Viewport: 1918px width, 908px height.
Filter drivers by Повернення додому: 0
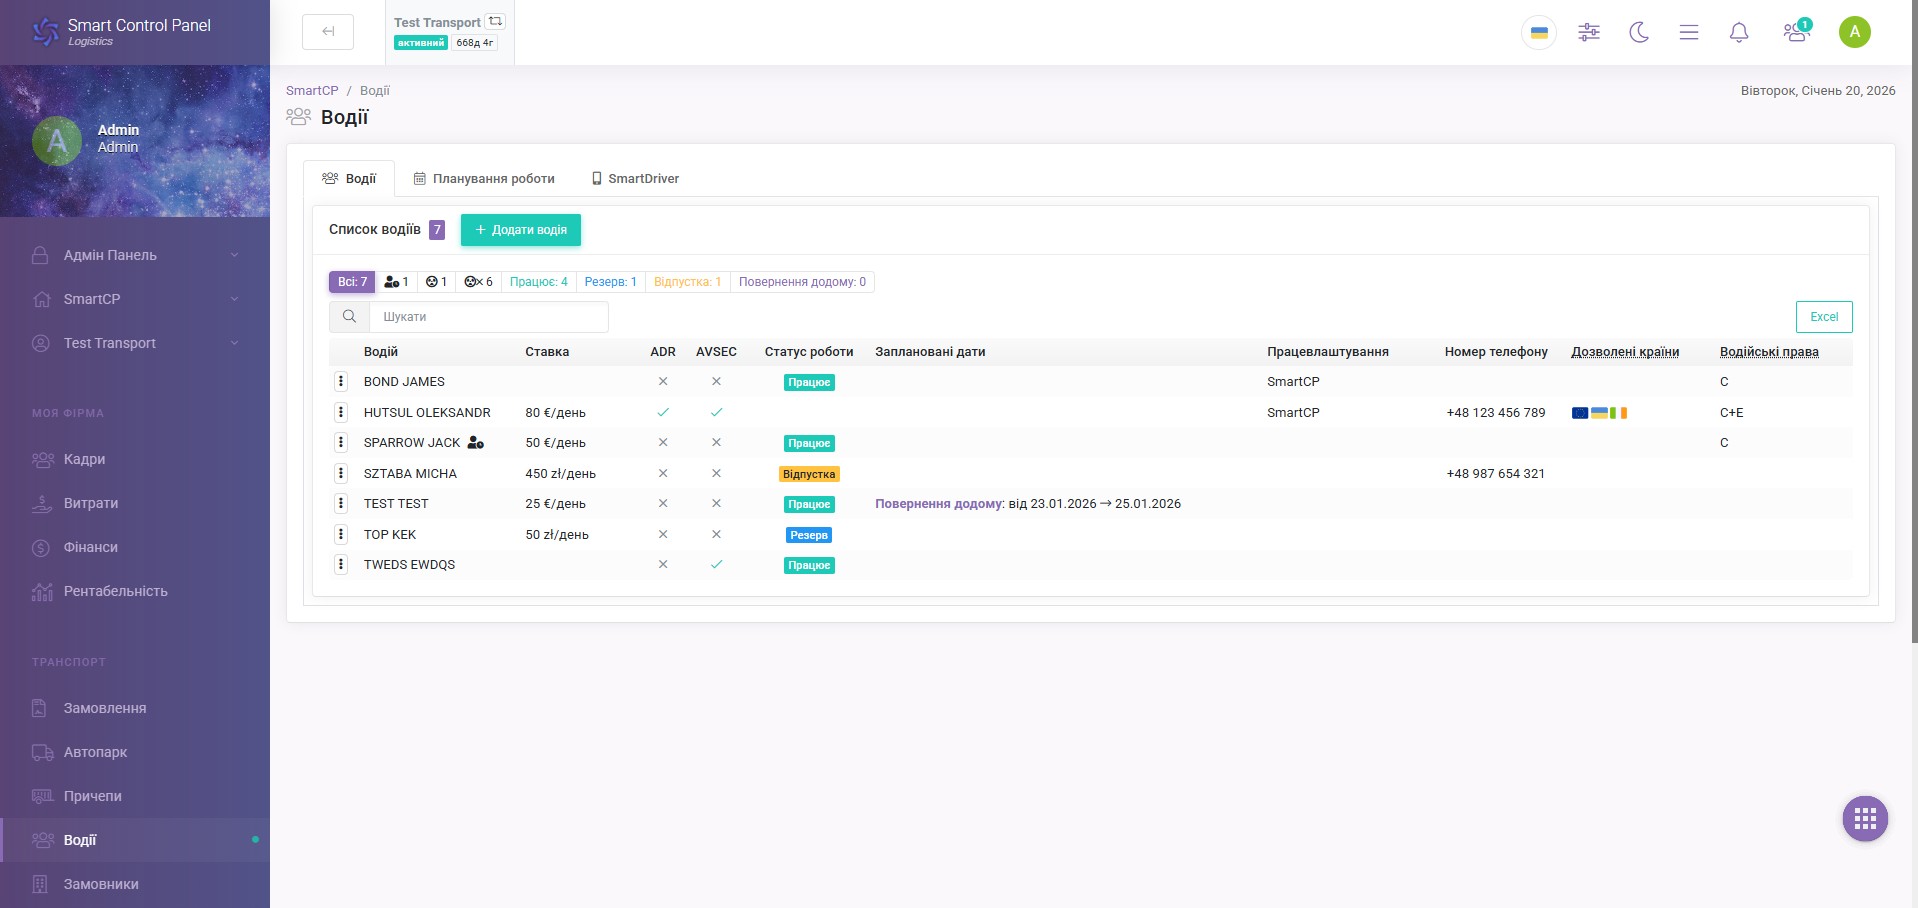pyautogui.click(x=803, y=282)
